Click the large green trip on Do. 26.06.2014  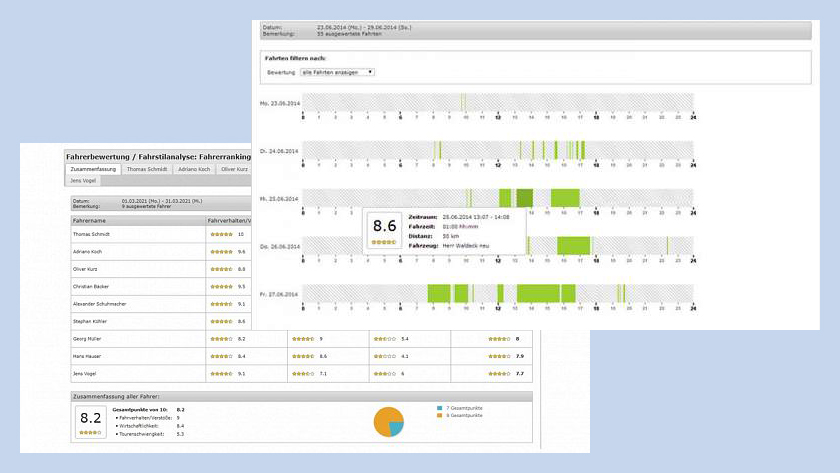573,245
